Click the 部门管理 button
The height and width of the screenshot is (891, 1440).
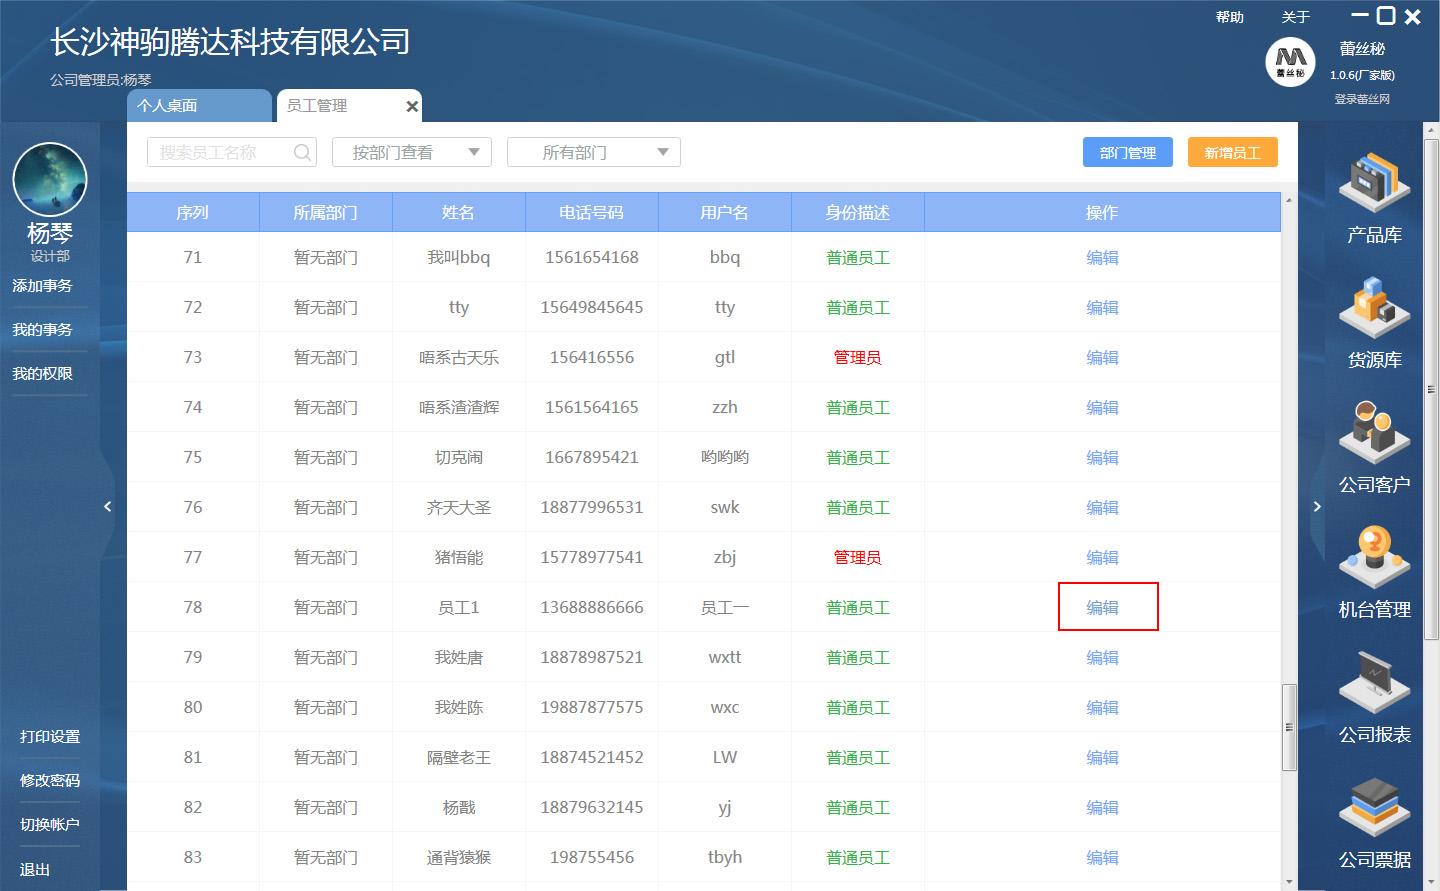(1128, 152)
